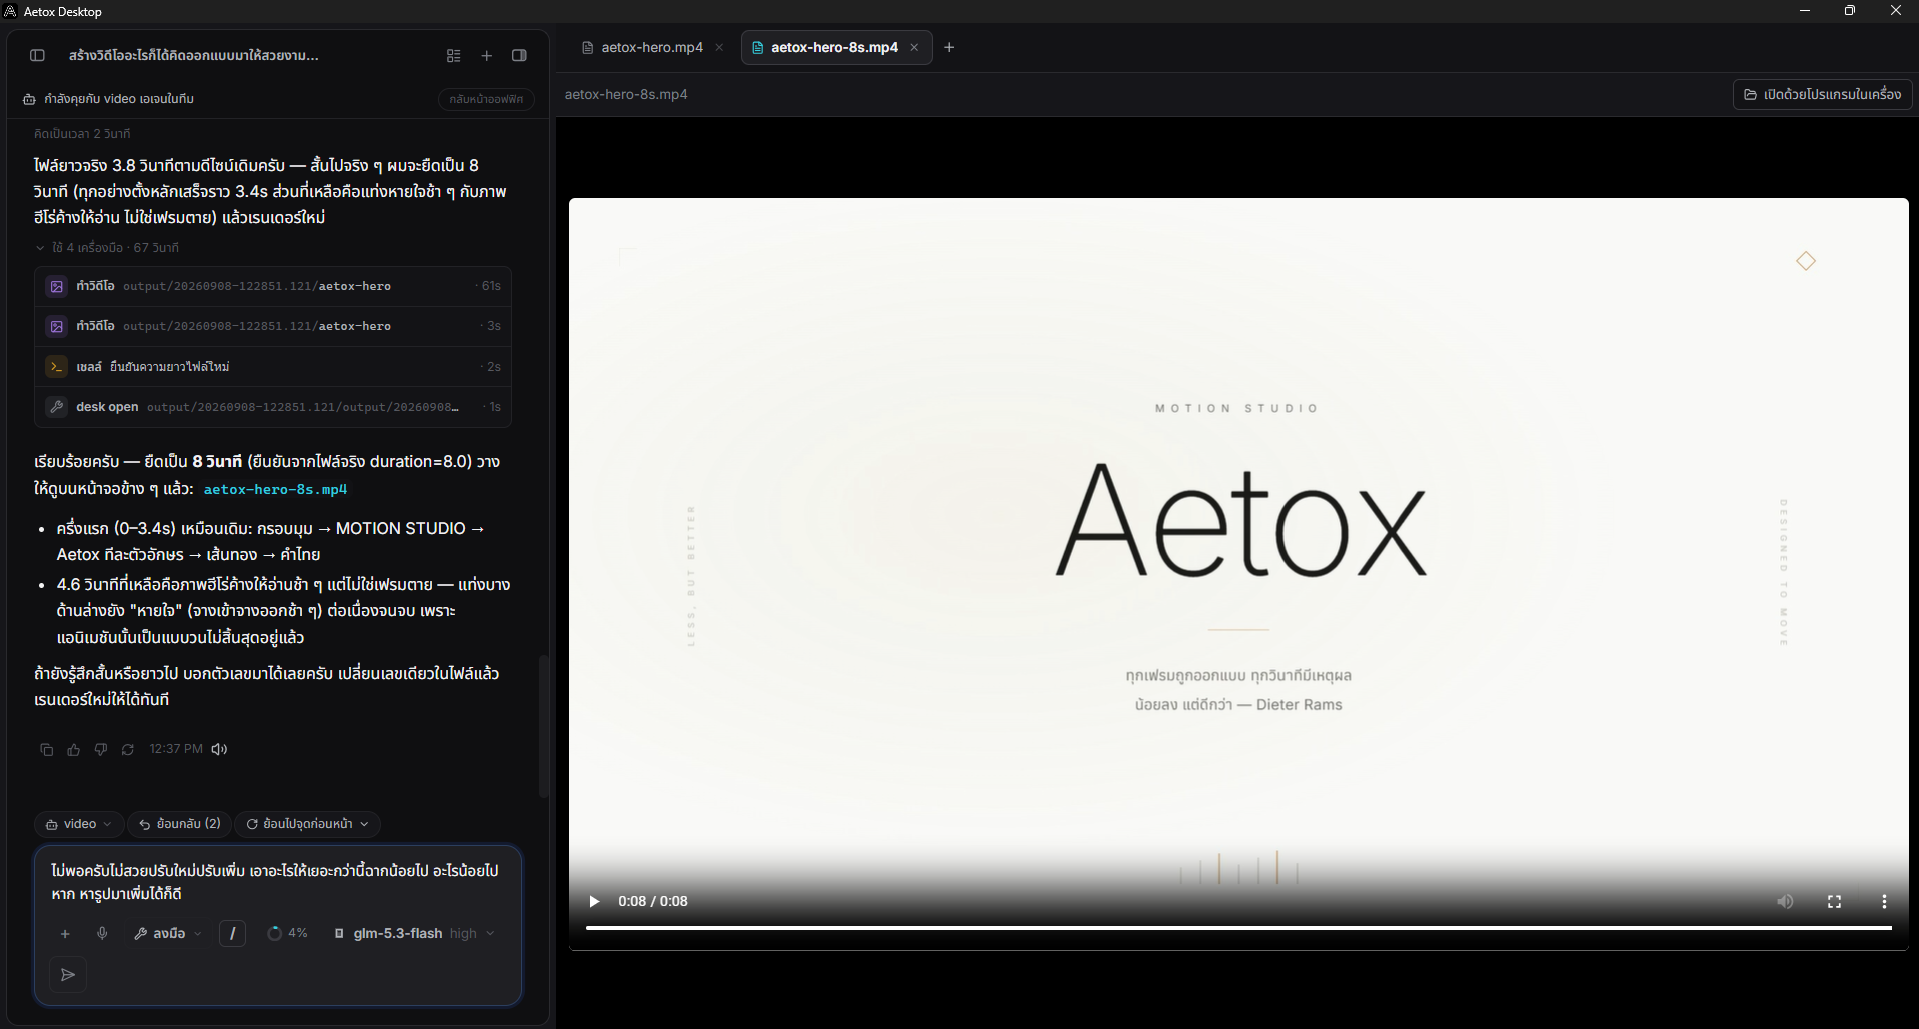Click the Aetox Desktop app icon in the title bar

[11, 12]
